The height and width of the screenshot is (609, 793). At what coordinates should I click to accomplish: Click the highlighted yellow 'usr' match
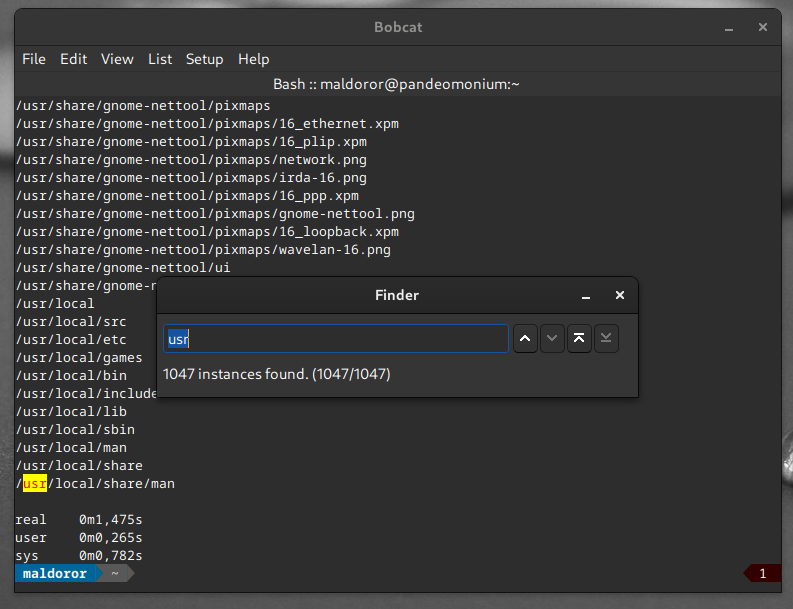35,484
